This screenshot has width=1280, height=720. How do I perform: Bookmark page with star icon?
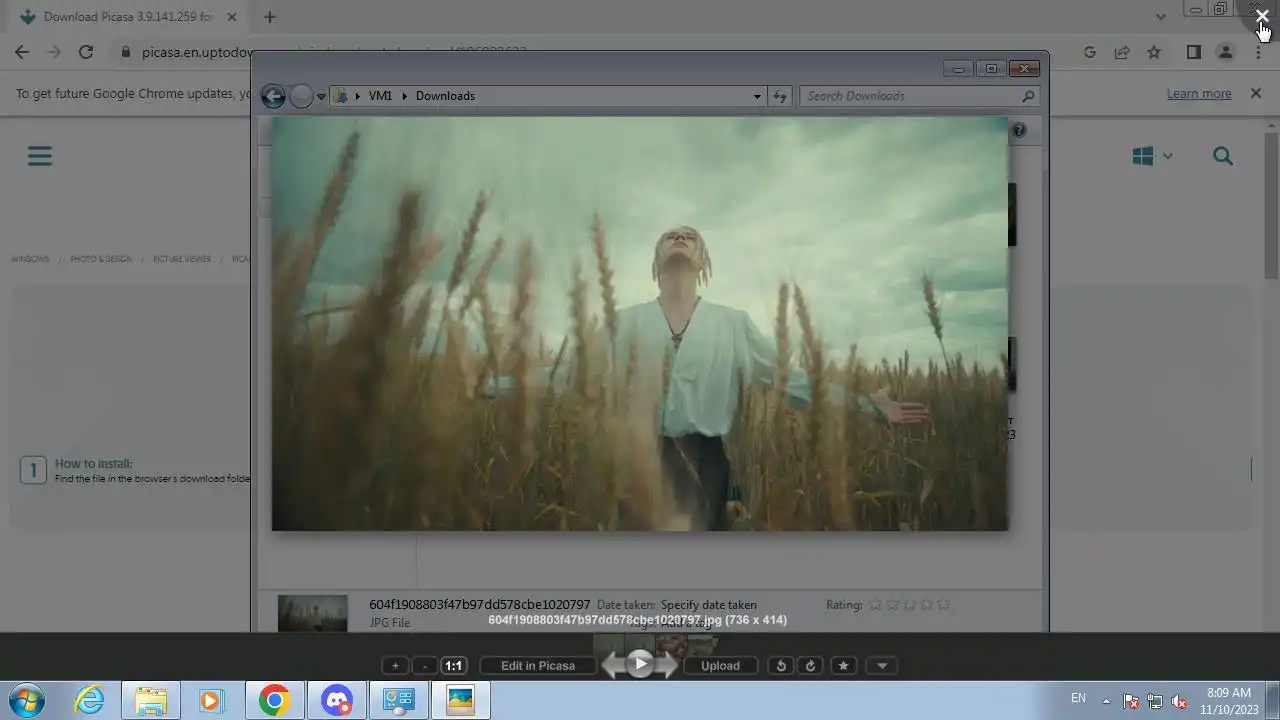click(1154, 52)
